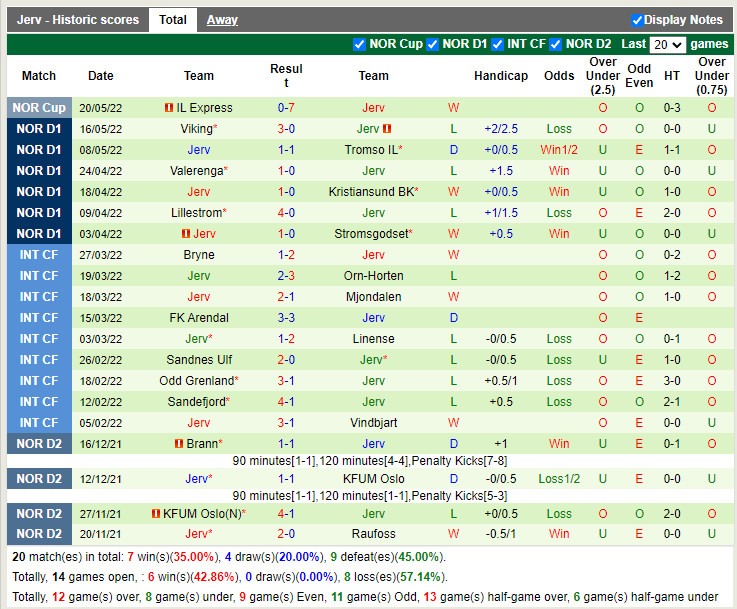Uncheck the NOR Cup filter checkbox
This screenshot has height=609, width=737.
click(x=360, y=44)
